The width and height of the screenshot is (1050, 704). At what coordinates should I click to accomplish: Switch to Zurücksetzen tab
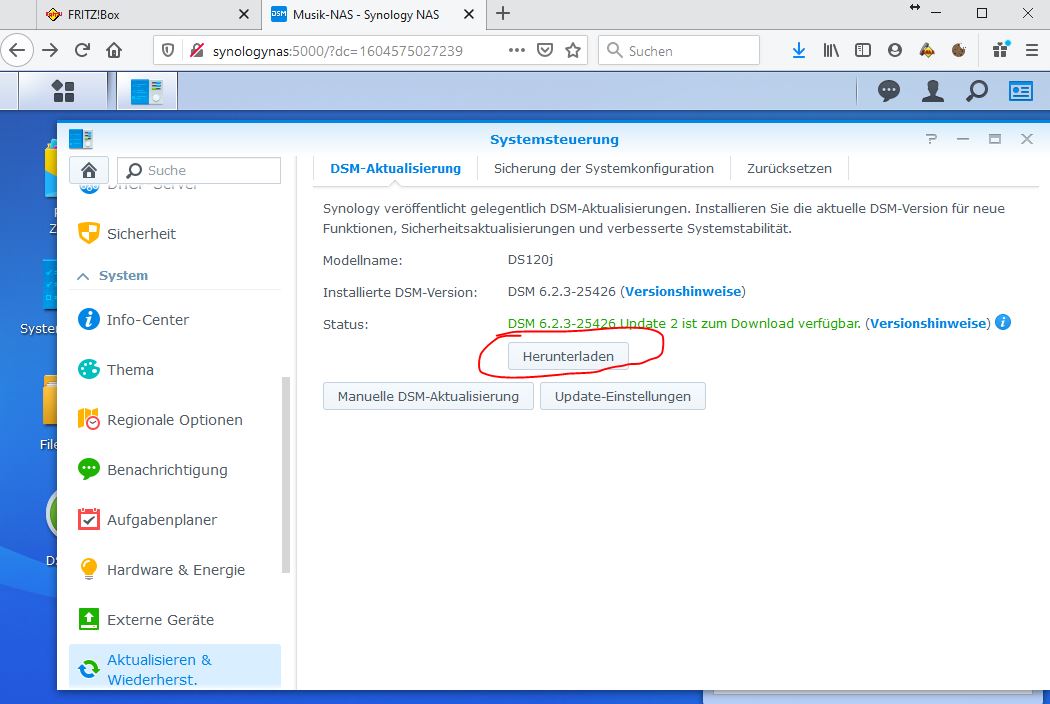(789, 169)
